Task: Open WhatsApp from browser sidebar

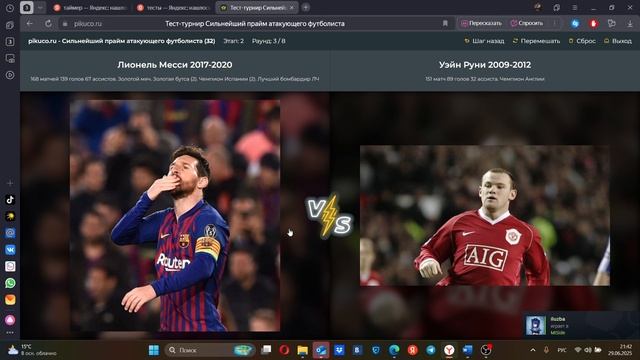Action: coord(10,283)
